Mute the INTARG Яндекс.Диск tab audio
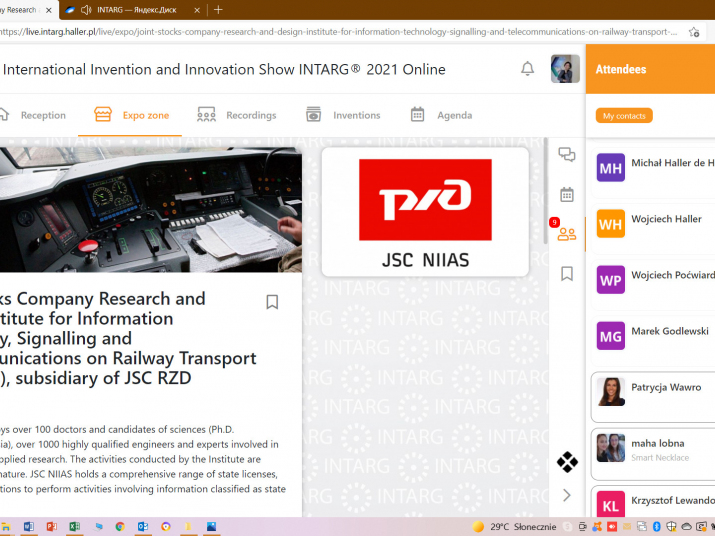 click(x=86, y=10)
